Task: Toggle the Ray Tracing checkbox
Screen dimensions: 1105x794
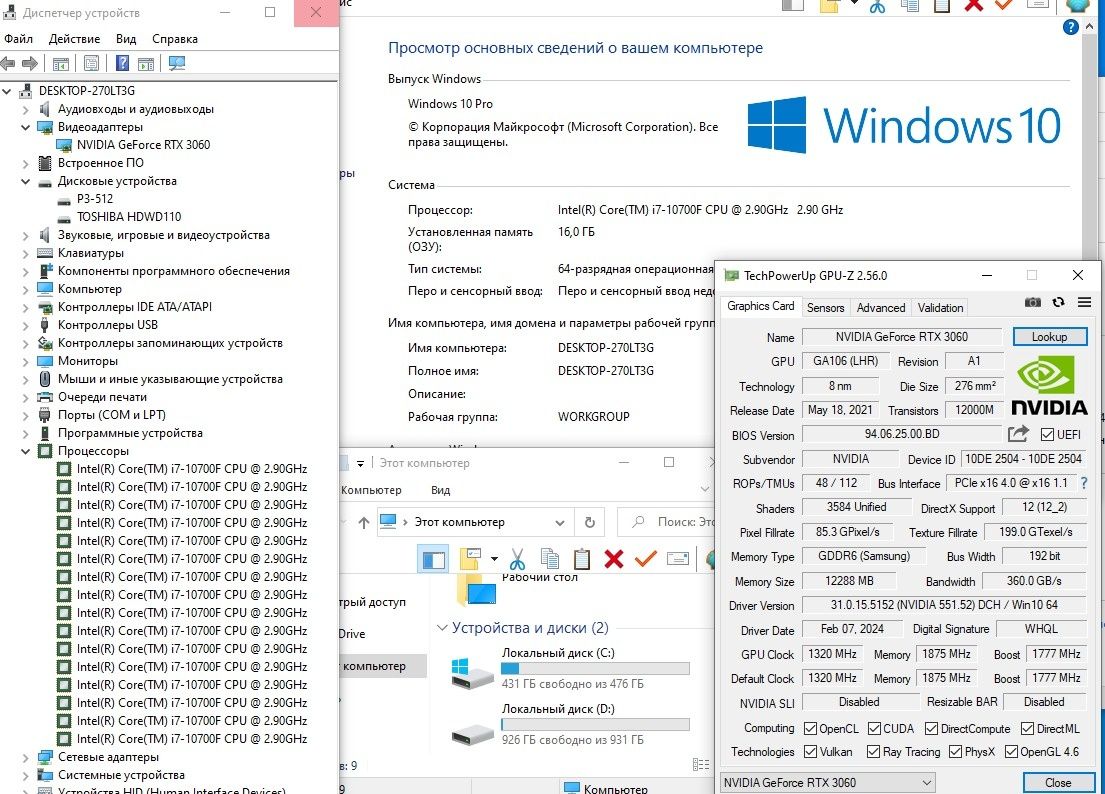Action: [x=873, y=752]
